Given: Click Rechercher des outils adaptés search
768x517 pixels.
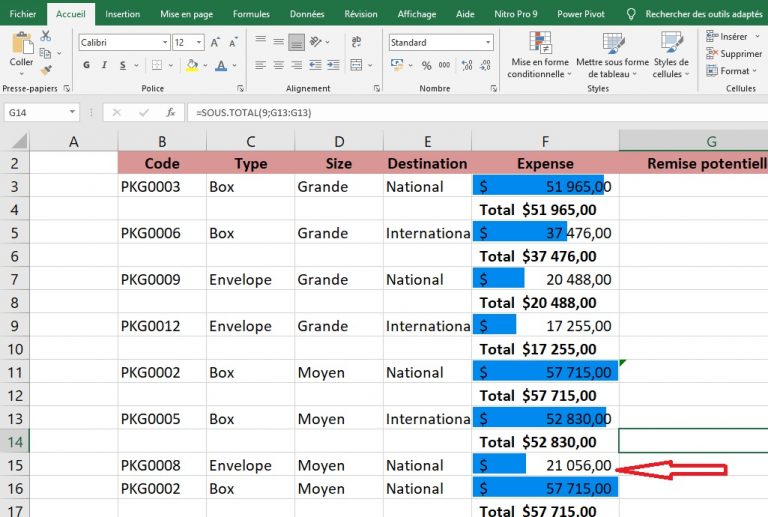Looking at the screenshot, I should (695, 14).
